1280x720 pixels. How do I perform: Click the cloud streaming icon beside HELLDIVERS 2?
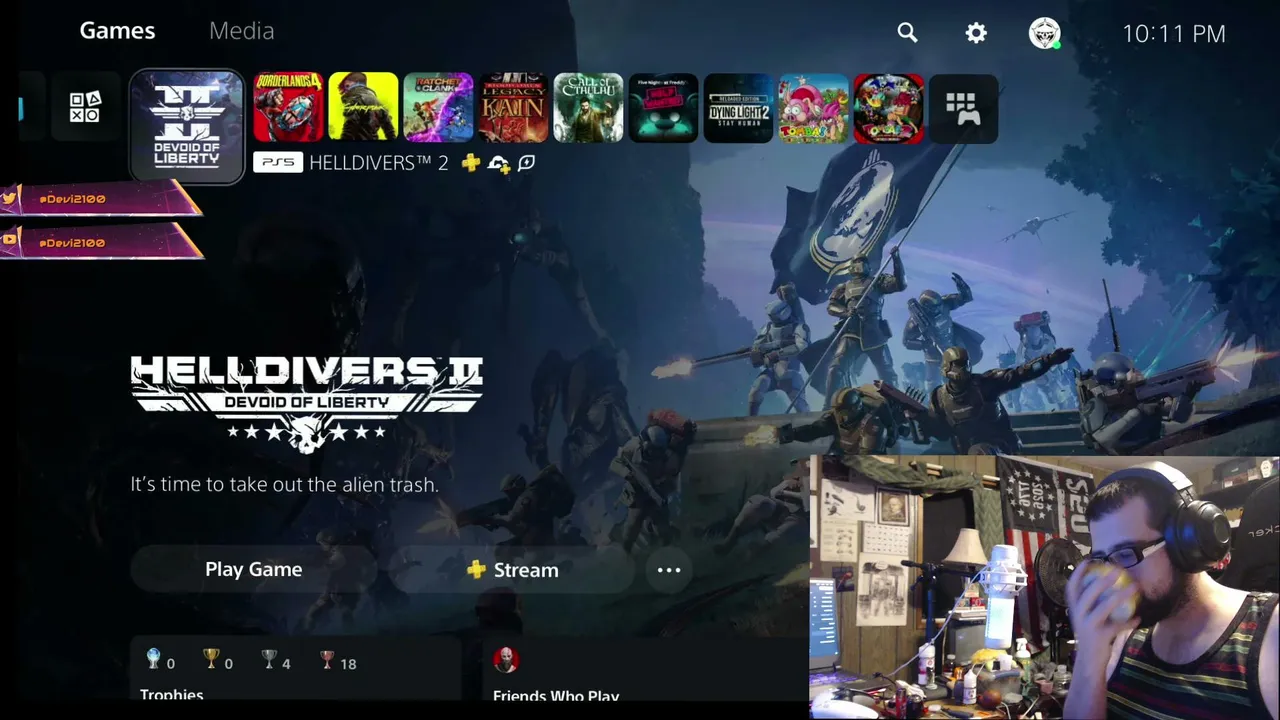coord(498,163)
